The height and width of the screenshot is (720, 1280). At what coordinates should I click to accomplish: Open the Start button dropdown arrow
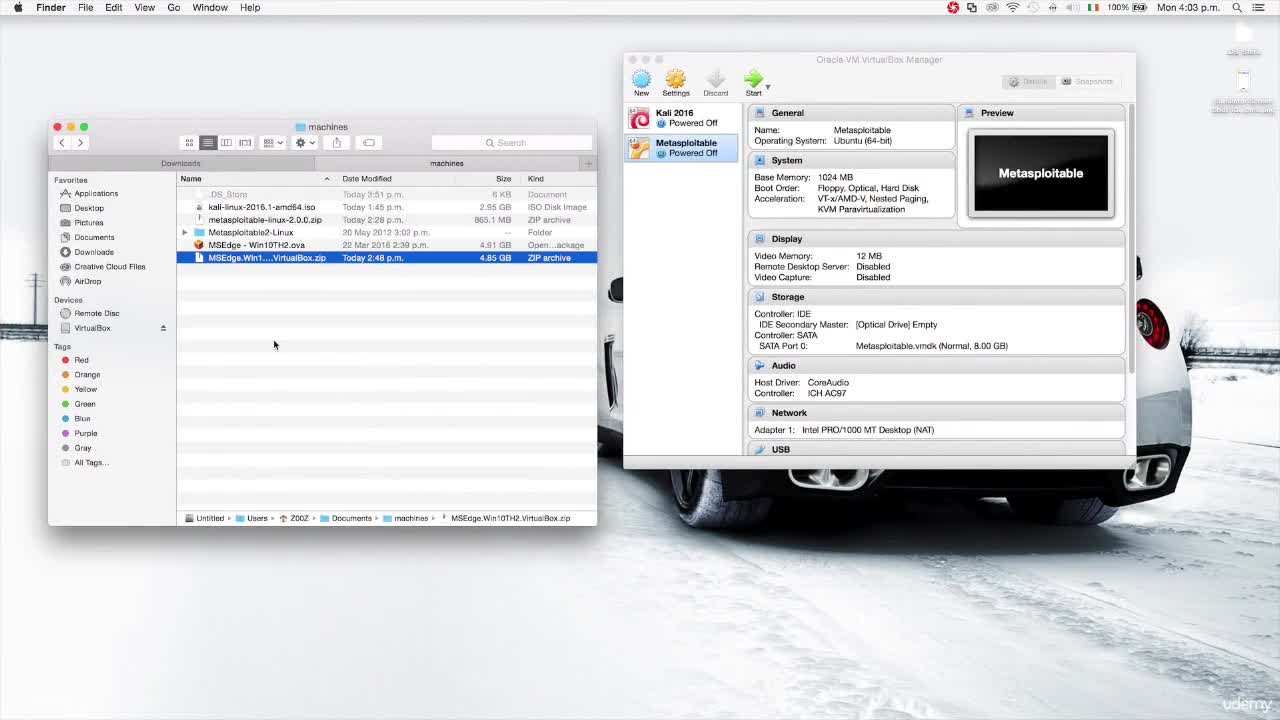tap(767, 86)
